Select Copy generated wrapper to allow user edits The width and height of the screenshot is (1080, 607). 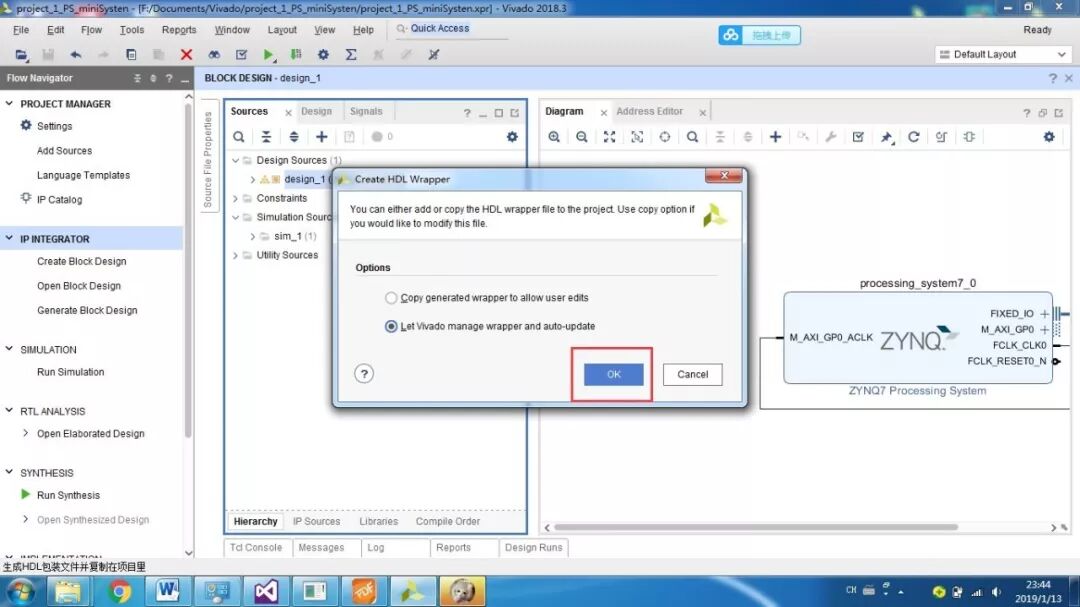click(x=391, y=298)
